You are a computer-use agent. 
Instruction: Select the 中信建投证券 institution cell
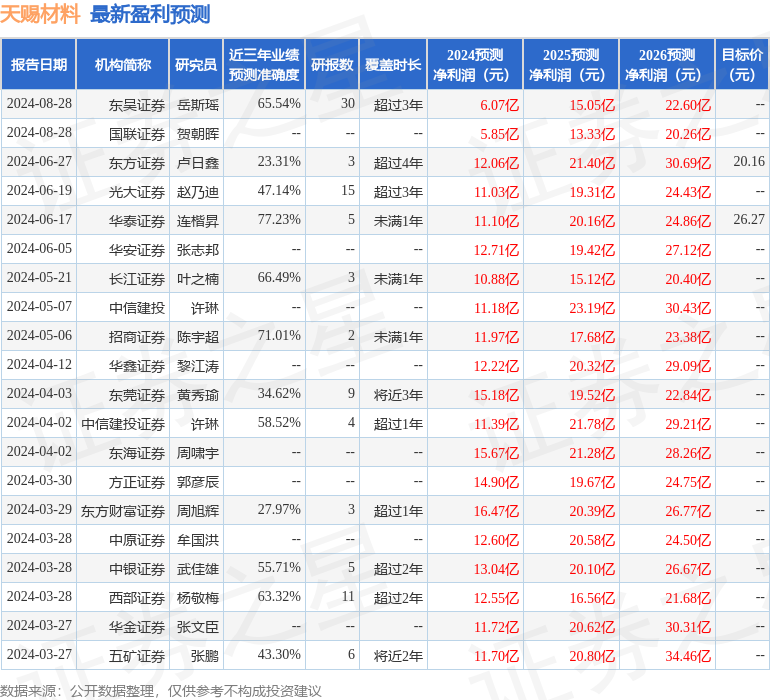[x=123, y=423]
